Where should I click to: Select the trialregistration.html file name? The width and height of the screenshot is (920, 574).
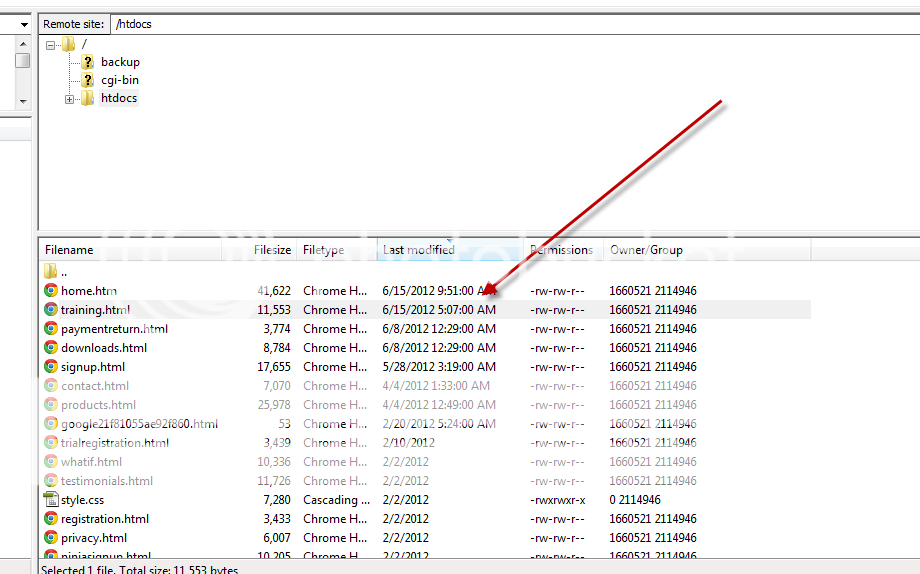pyautogui.click(x=114, y=443)
